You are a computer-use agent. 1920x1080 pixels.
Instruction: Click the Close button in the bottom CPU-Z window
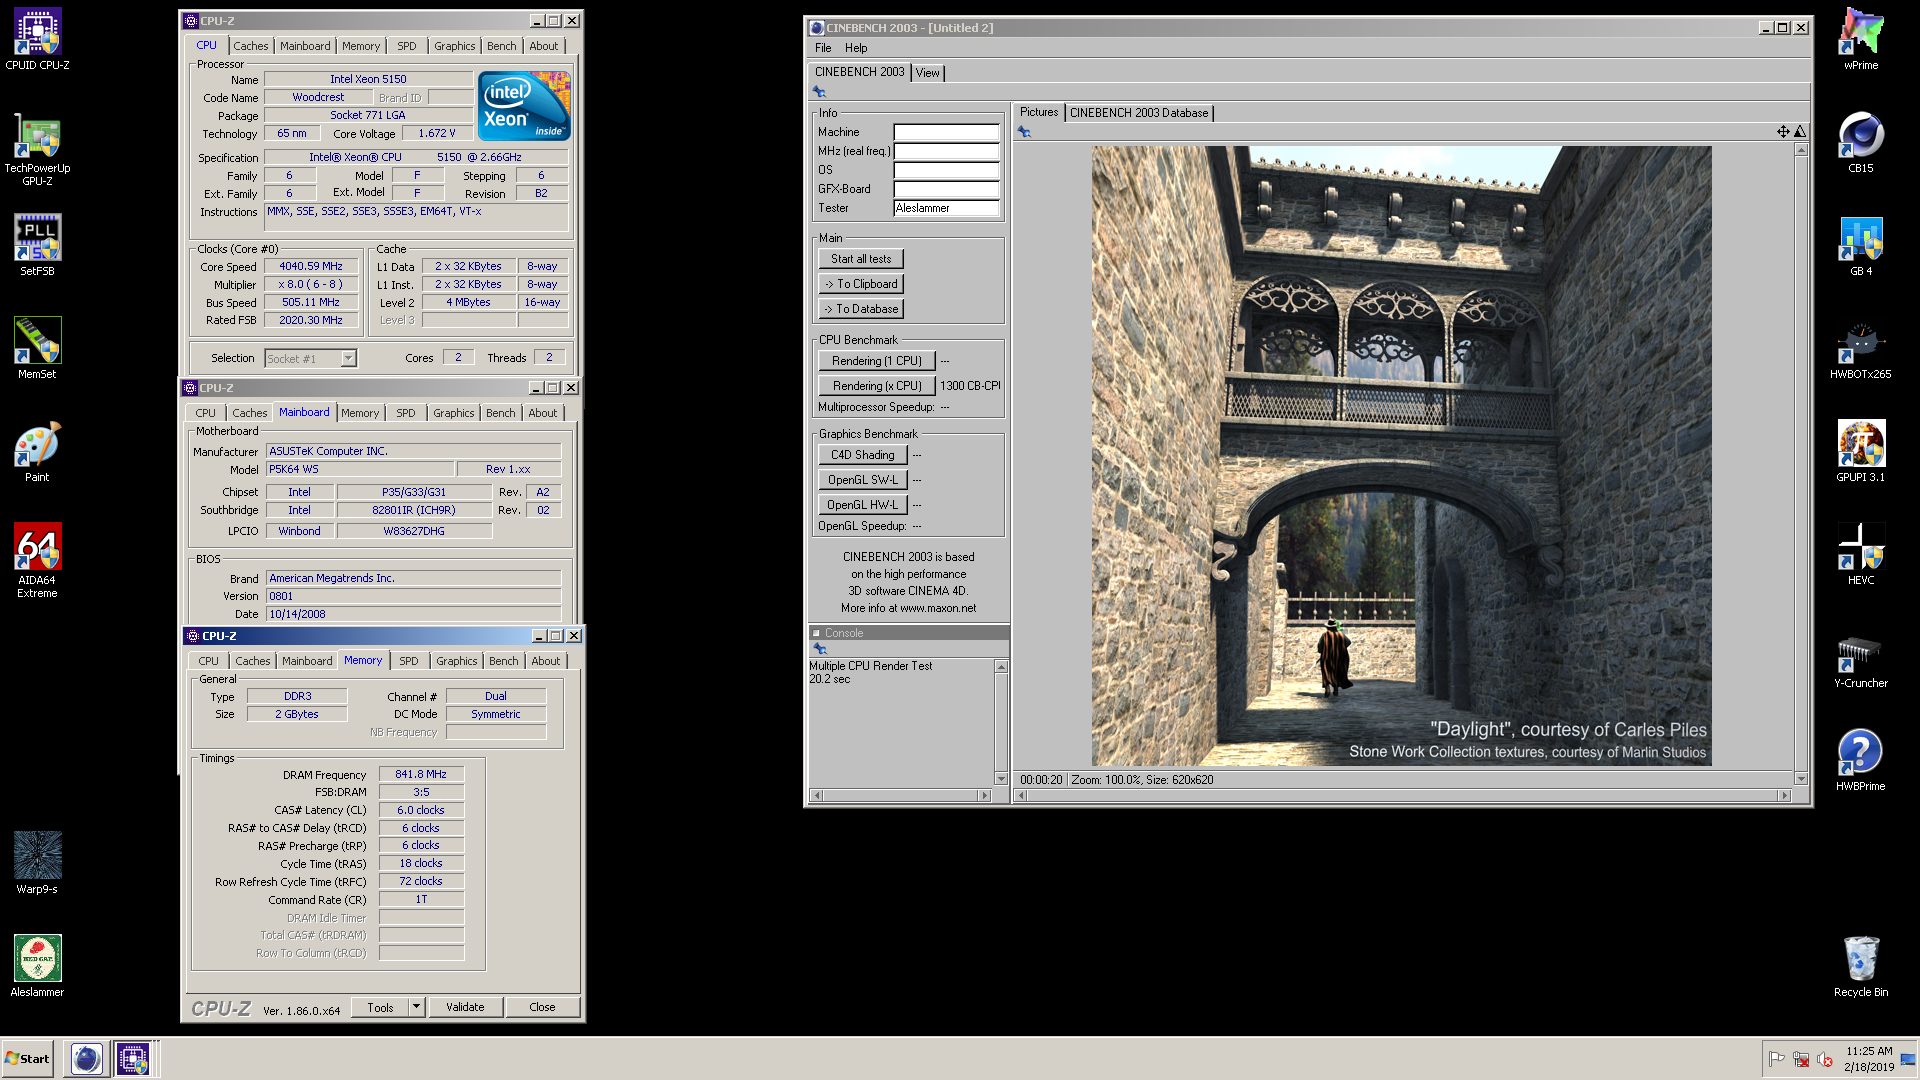[x=542, y=1007]
